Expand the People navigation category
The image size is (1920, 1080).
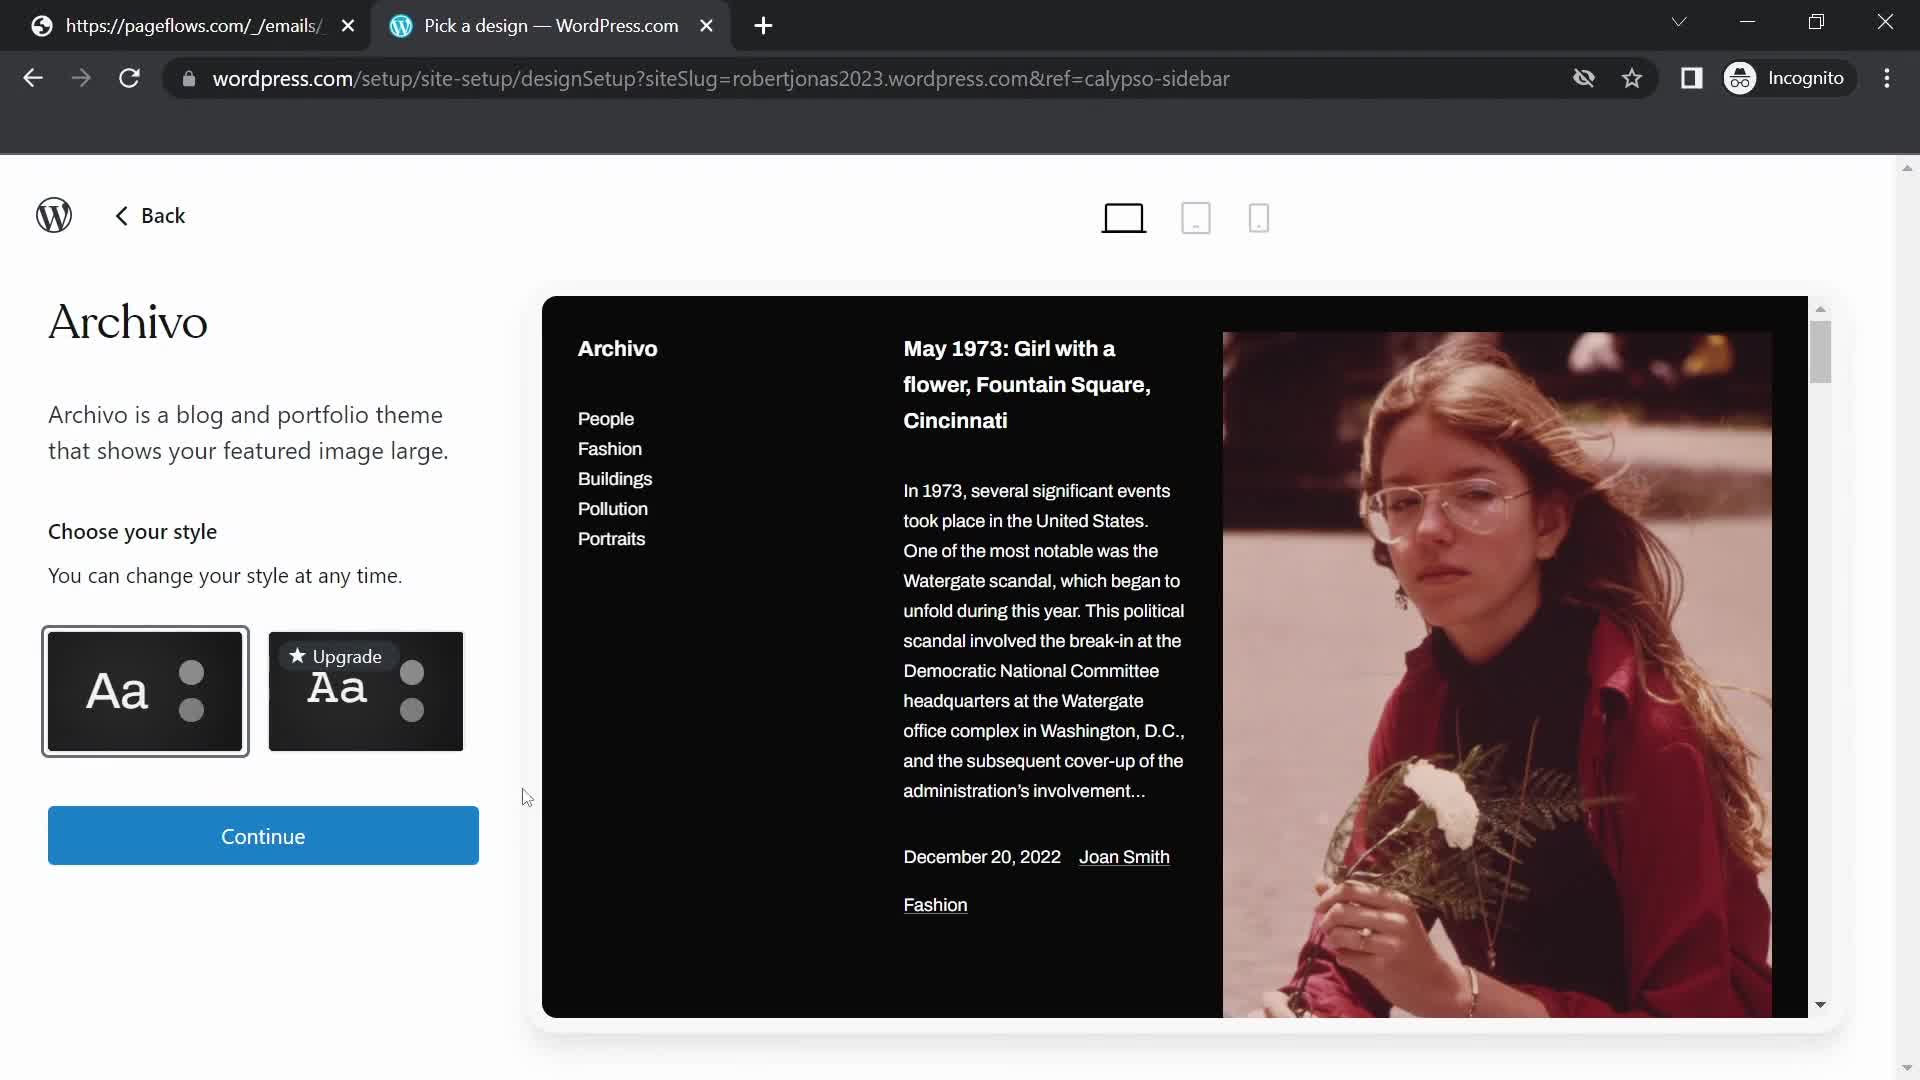click(605, 417)
